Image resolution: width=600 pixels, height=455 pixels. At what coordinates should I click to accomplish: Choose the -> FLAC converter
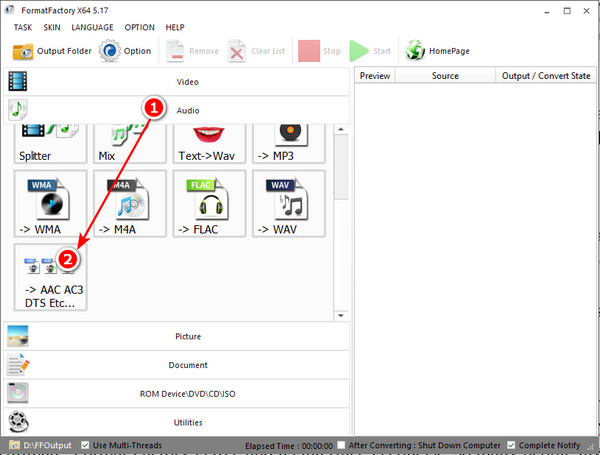pos(209,204)
